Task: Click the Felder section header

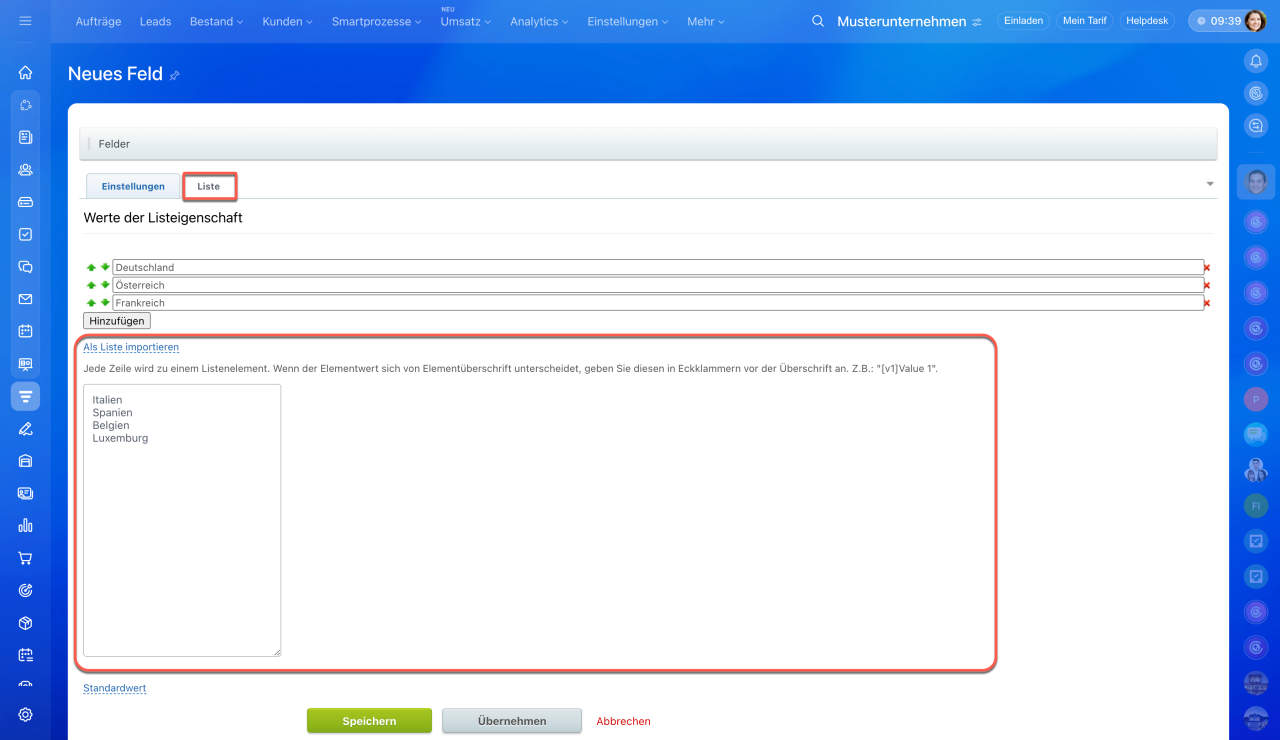Action: point(648,144)
